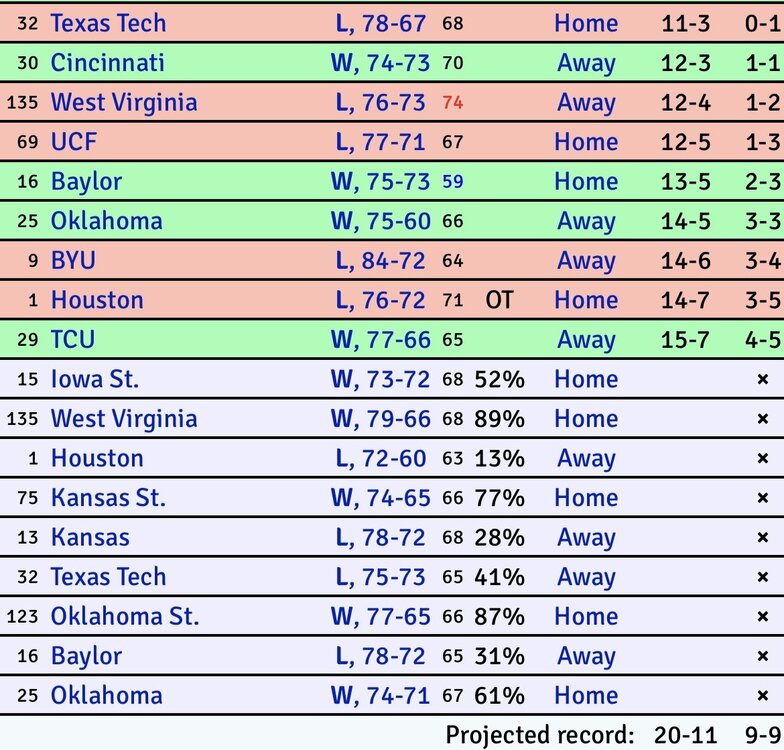Open the Cincinnati team link
The image size is (784, 750).
(107, 63)
